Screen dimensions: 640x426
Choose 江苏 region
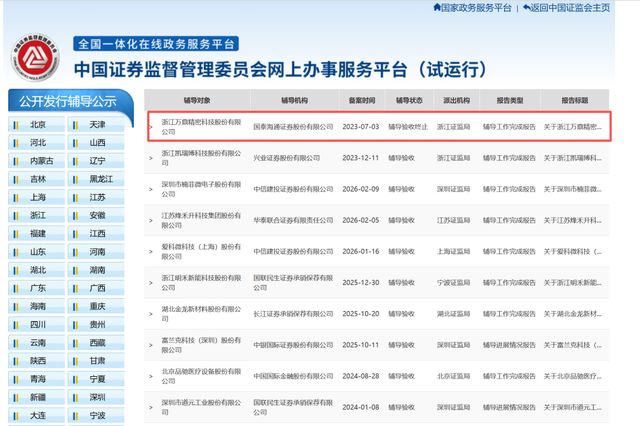(x=96, y=197)
